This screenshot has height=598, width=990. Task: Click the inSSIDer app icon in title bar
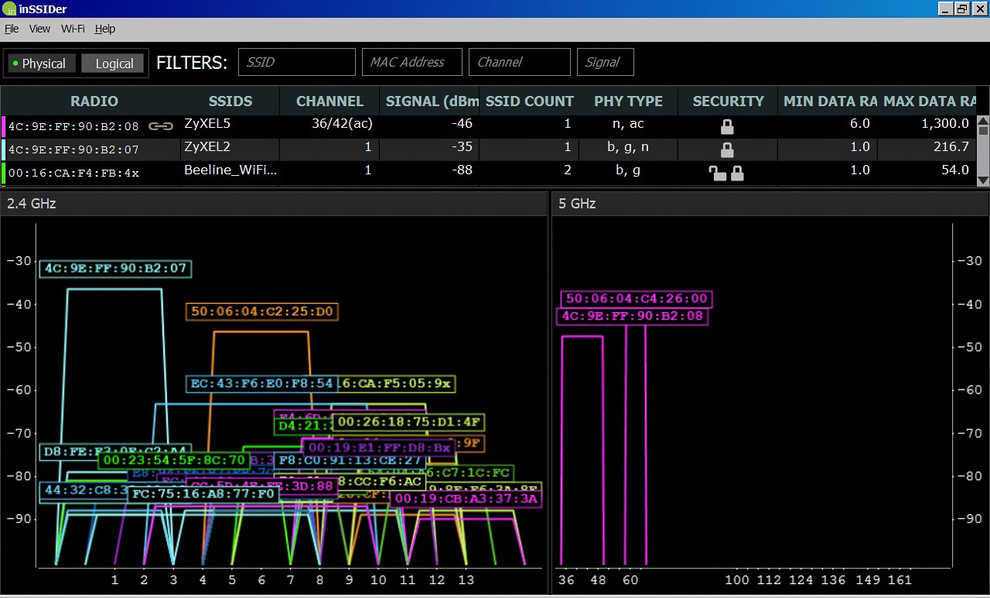coord(9,9)
